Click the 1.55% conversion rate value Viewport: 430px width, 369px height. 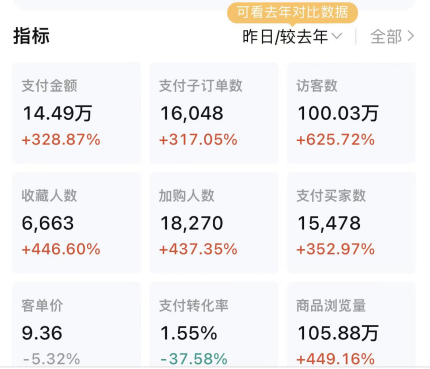tap(189, 333)
